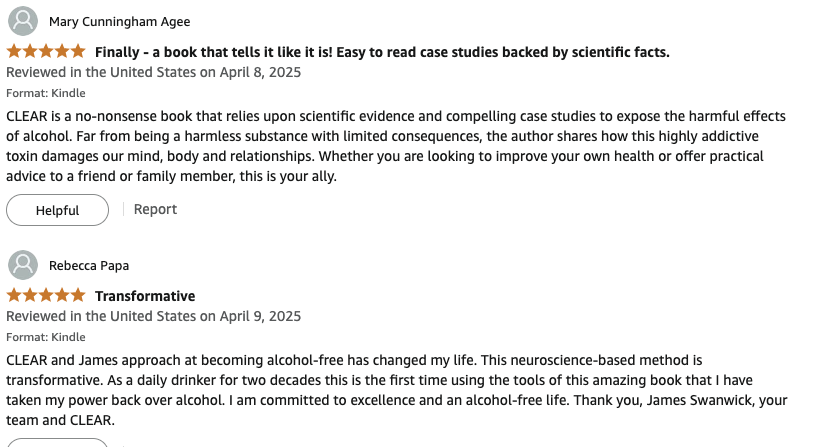Viewport: 814px width, 447px height.
Task: Mark Mary Cunningham Agee's review as Helpful
Action: [58, 210]
